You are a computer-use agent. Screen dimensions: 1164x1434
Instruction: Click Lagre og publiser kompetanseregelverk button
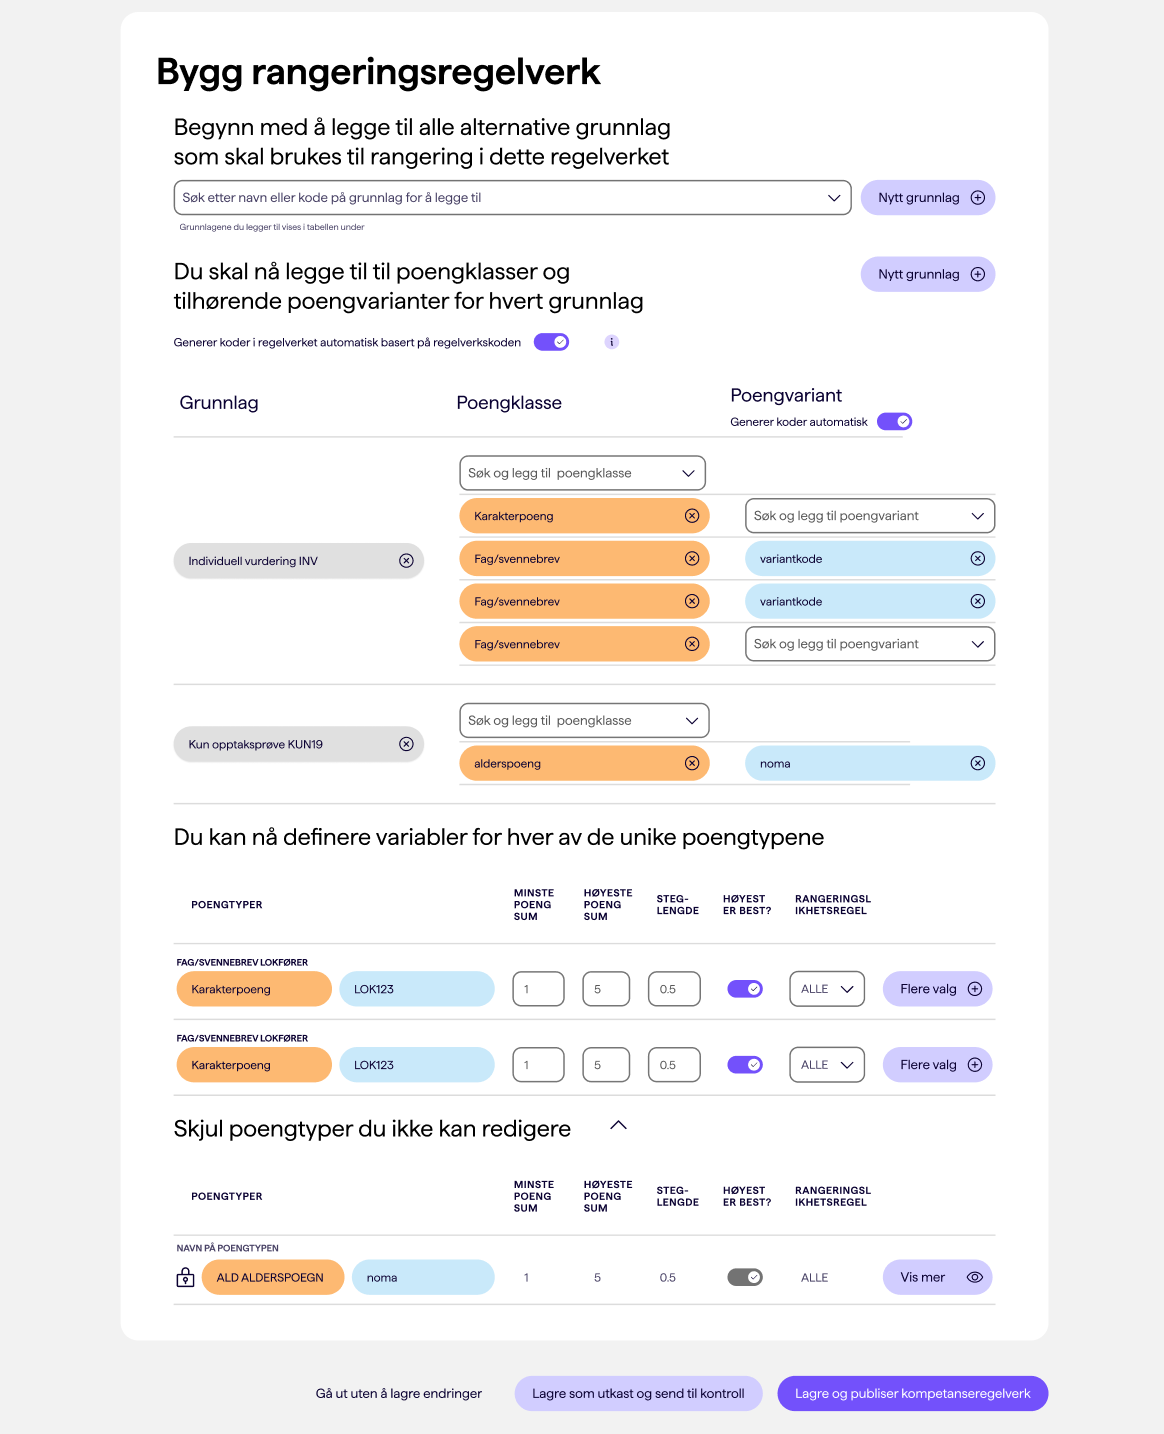(x=912, y=1394)
